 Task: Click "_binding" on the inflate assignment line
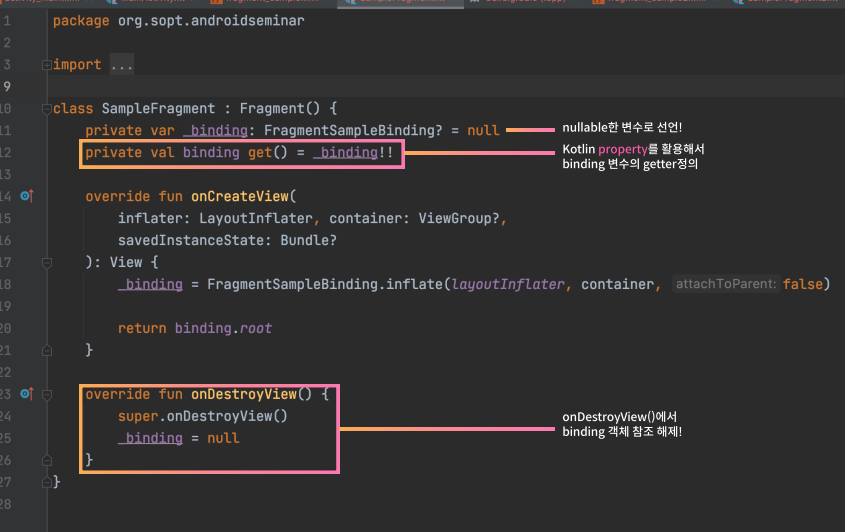[150, 284]
